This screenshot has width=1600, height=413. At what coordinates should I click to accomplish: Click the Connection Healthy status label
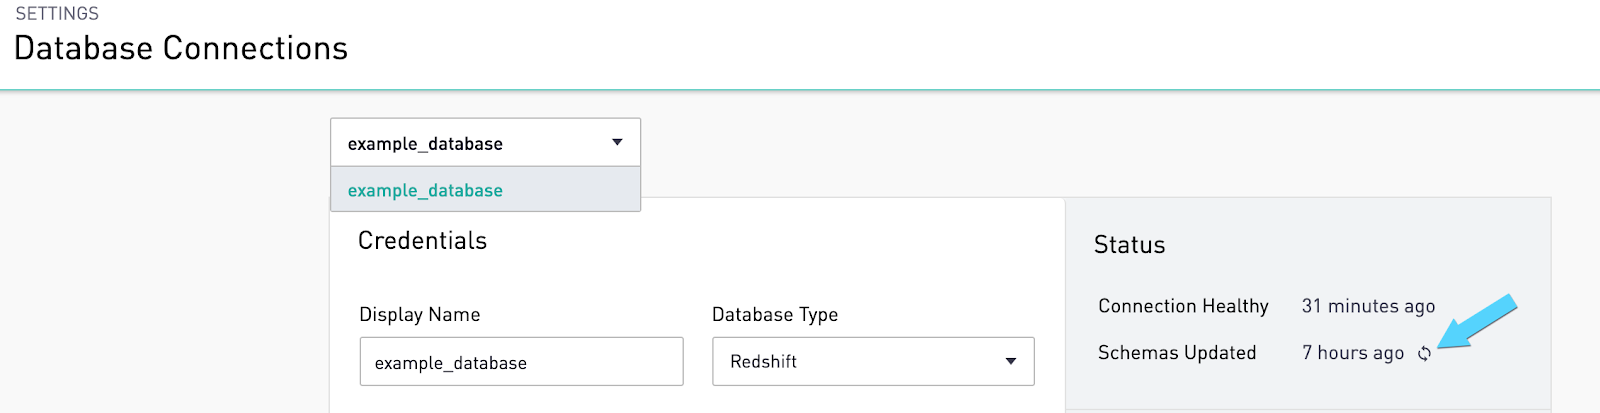coord(1183,306)
